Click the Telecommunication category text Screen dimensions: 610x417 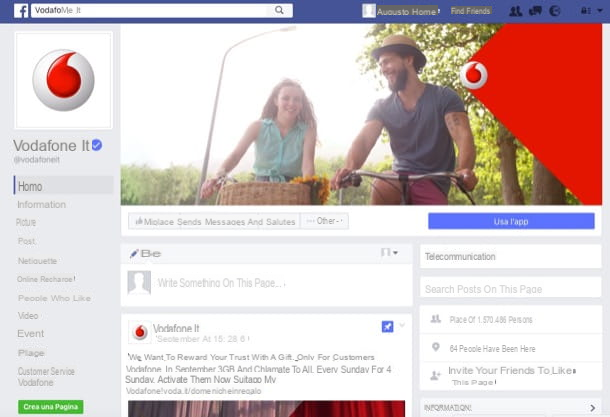click(460, 257)
